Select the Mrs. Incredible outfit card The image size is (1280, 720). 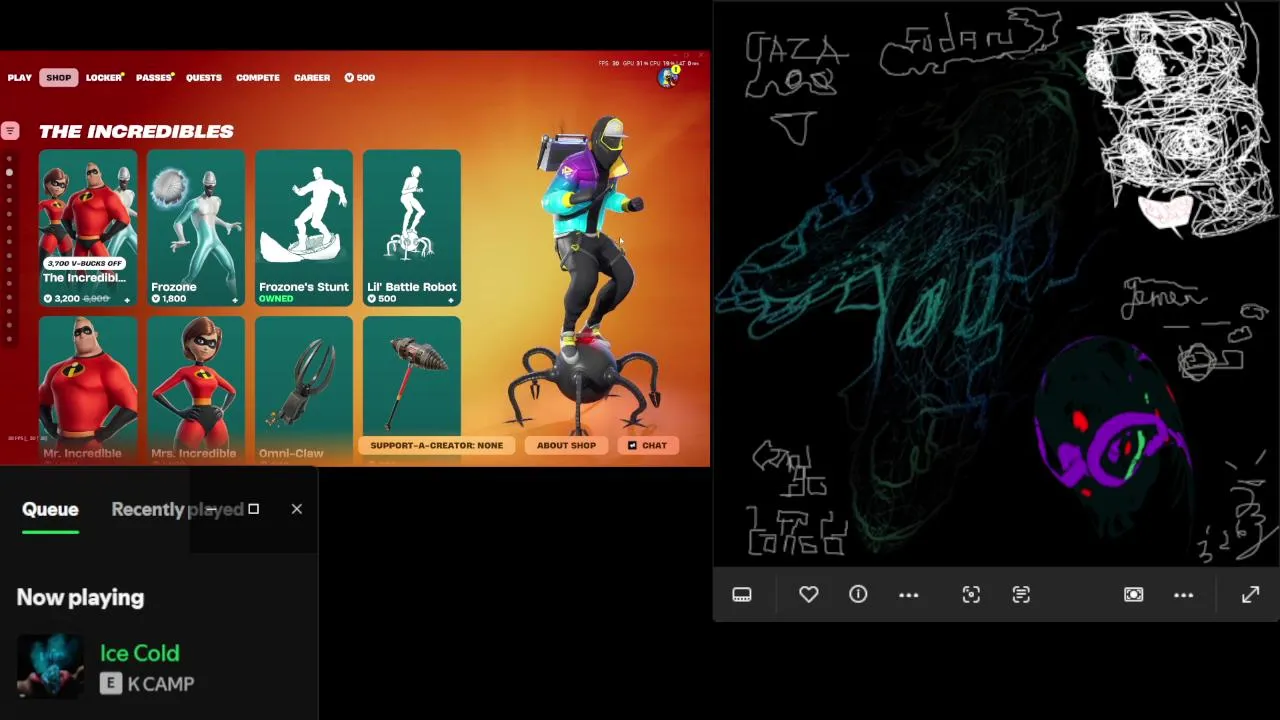pyautogui.click(x=196, y=390)
